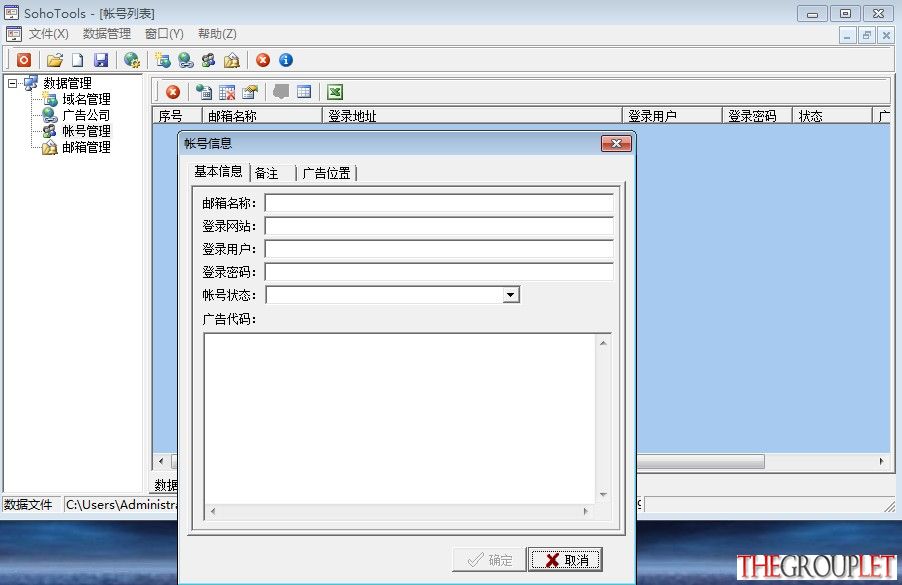This screenshot has height=585, width=902.
Task: Click the red power icon in main toolbar
Action: click(x=24, y=60)
